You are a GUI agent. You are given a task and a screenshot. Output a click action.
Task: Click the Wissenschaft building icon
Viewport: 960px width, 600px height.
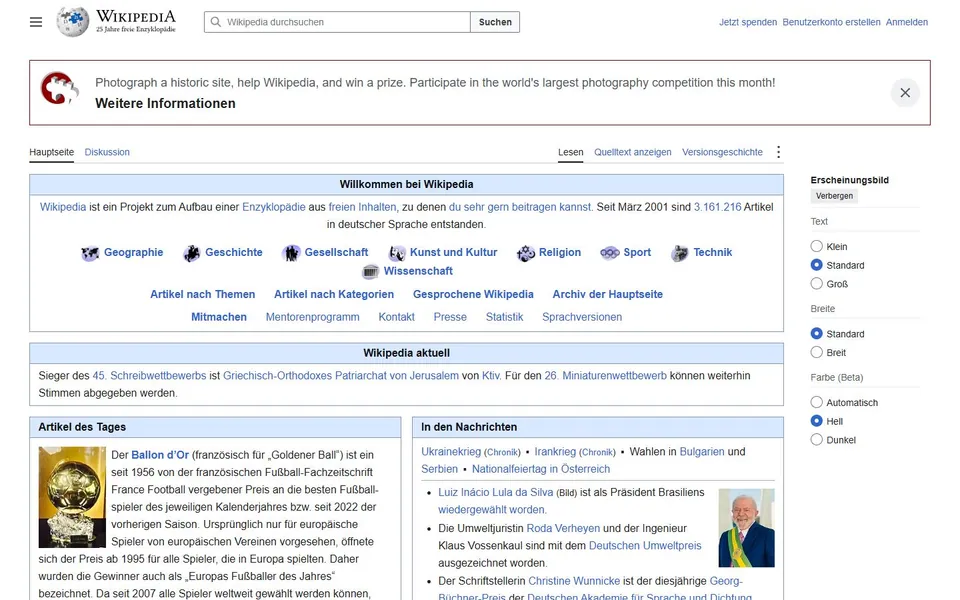point(370,271)
